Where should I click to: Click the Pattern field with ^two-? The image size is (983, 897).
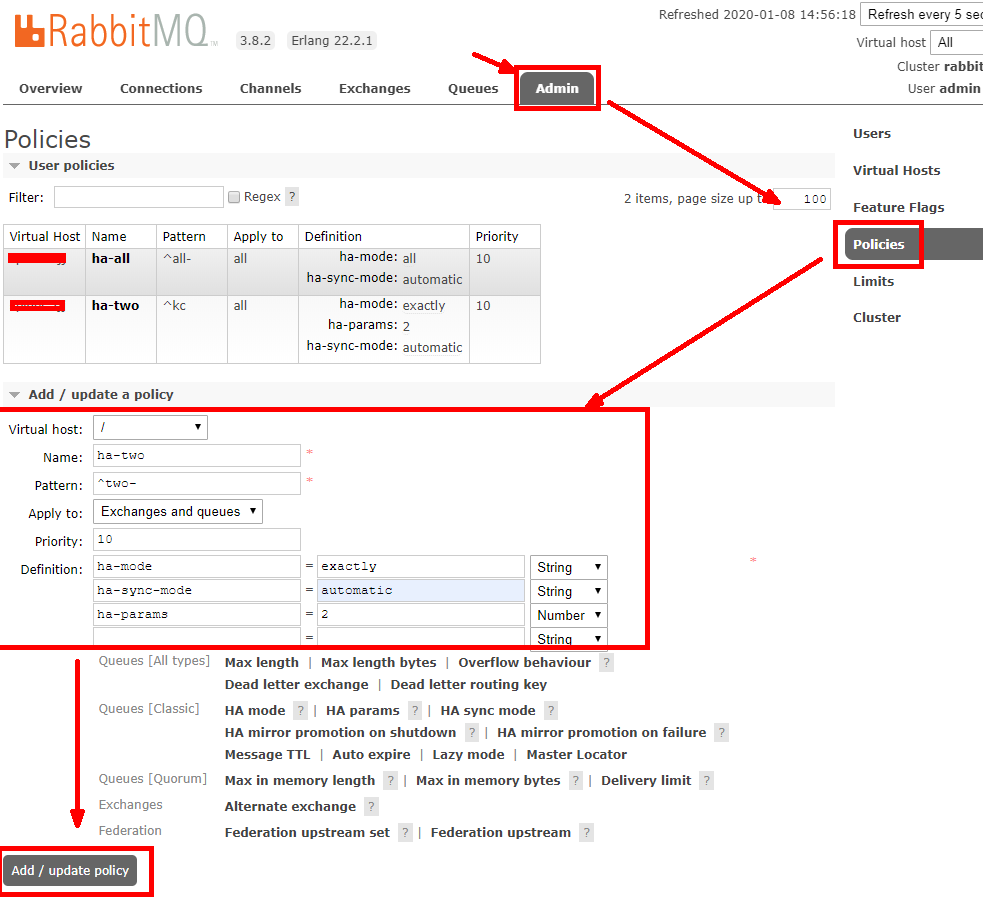197,483
